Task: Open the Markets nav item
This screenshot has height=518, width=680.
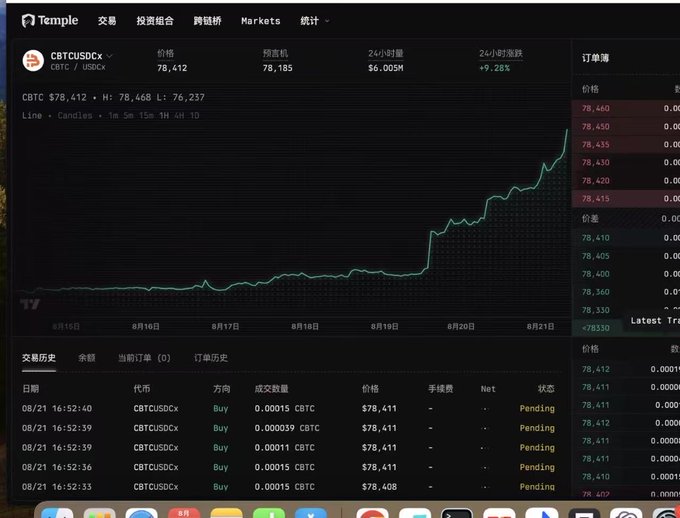Action: tap(261, 21)
